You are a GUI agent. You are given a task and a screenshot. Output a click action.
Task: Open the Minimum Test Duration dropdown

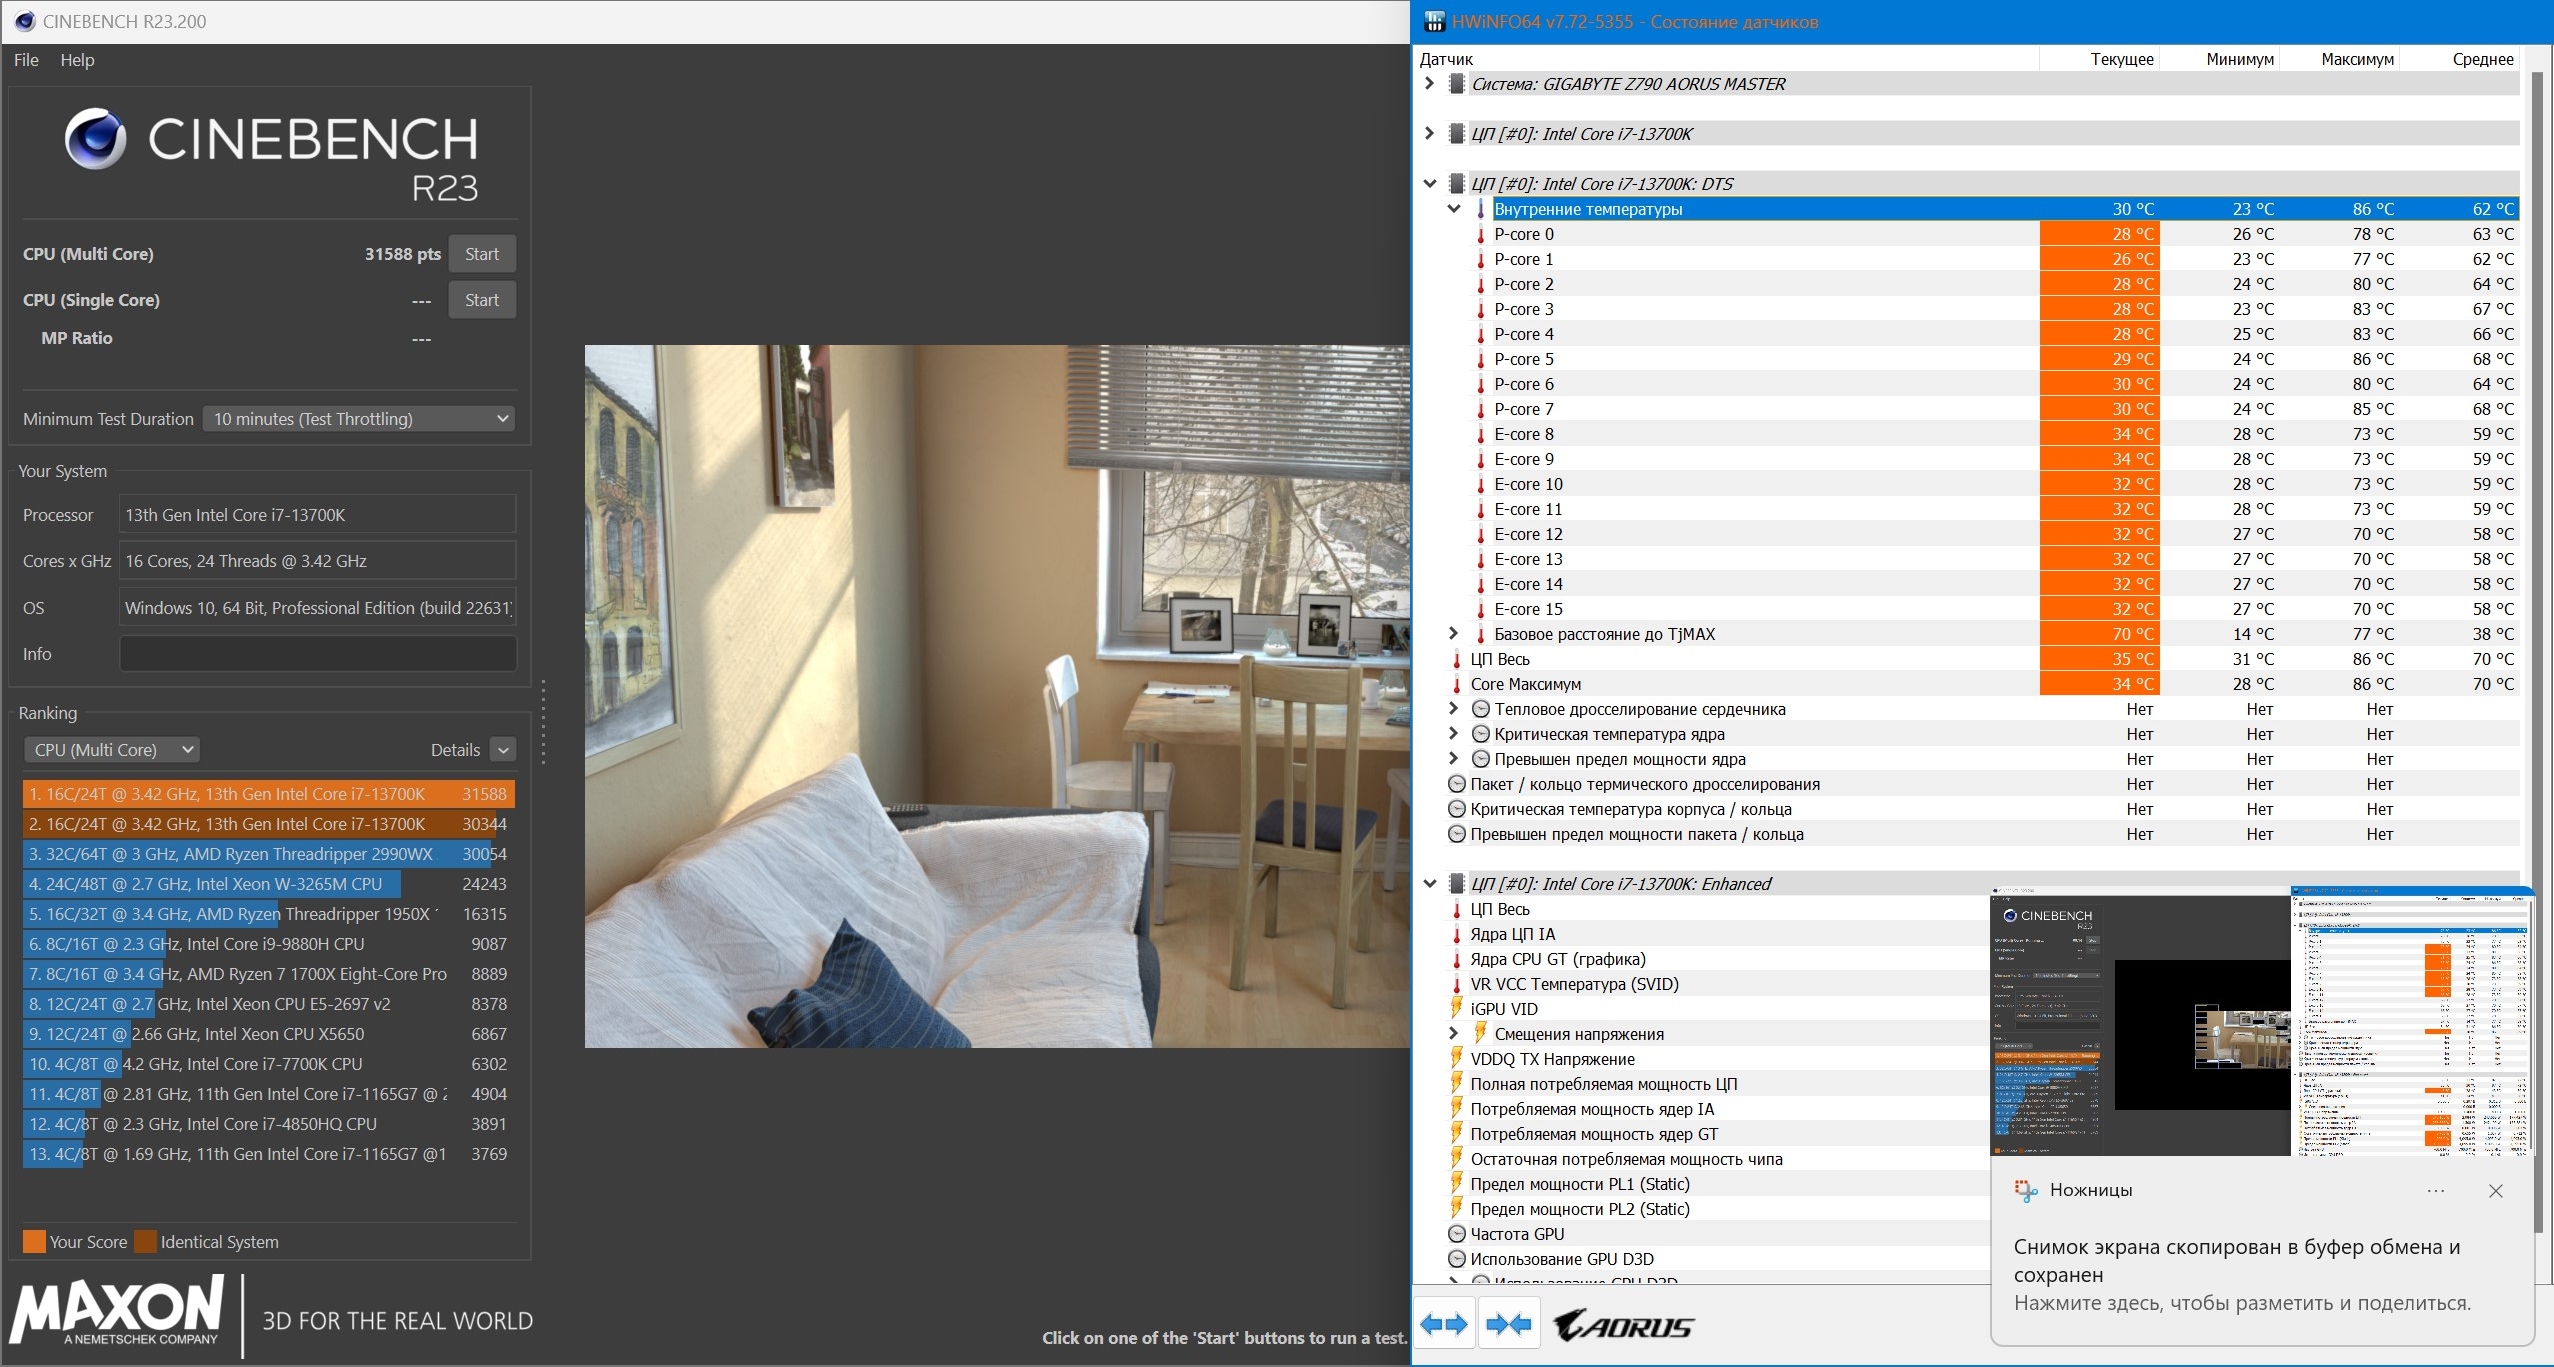pos(360,419)
